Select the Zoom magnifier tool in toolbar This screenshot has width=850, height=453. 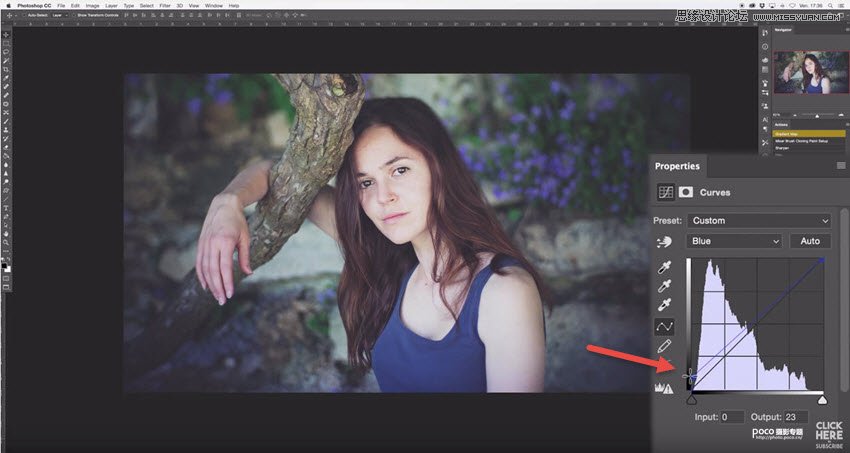tap(6, 242)
